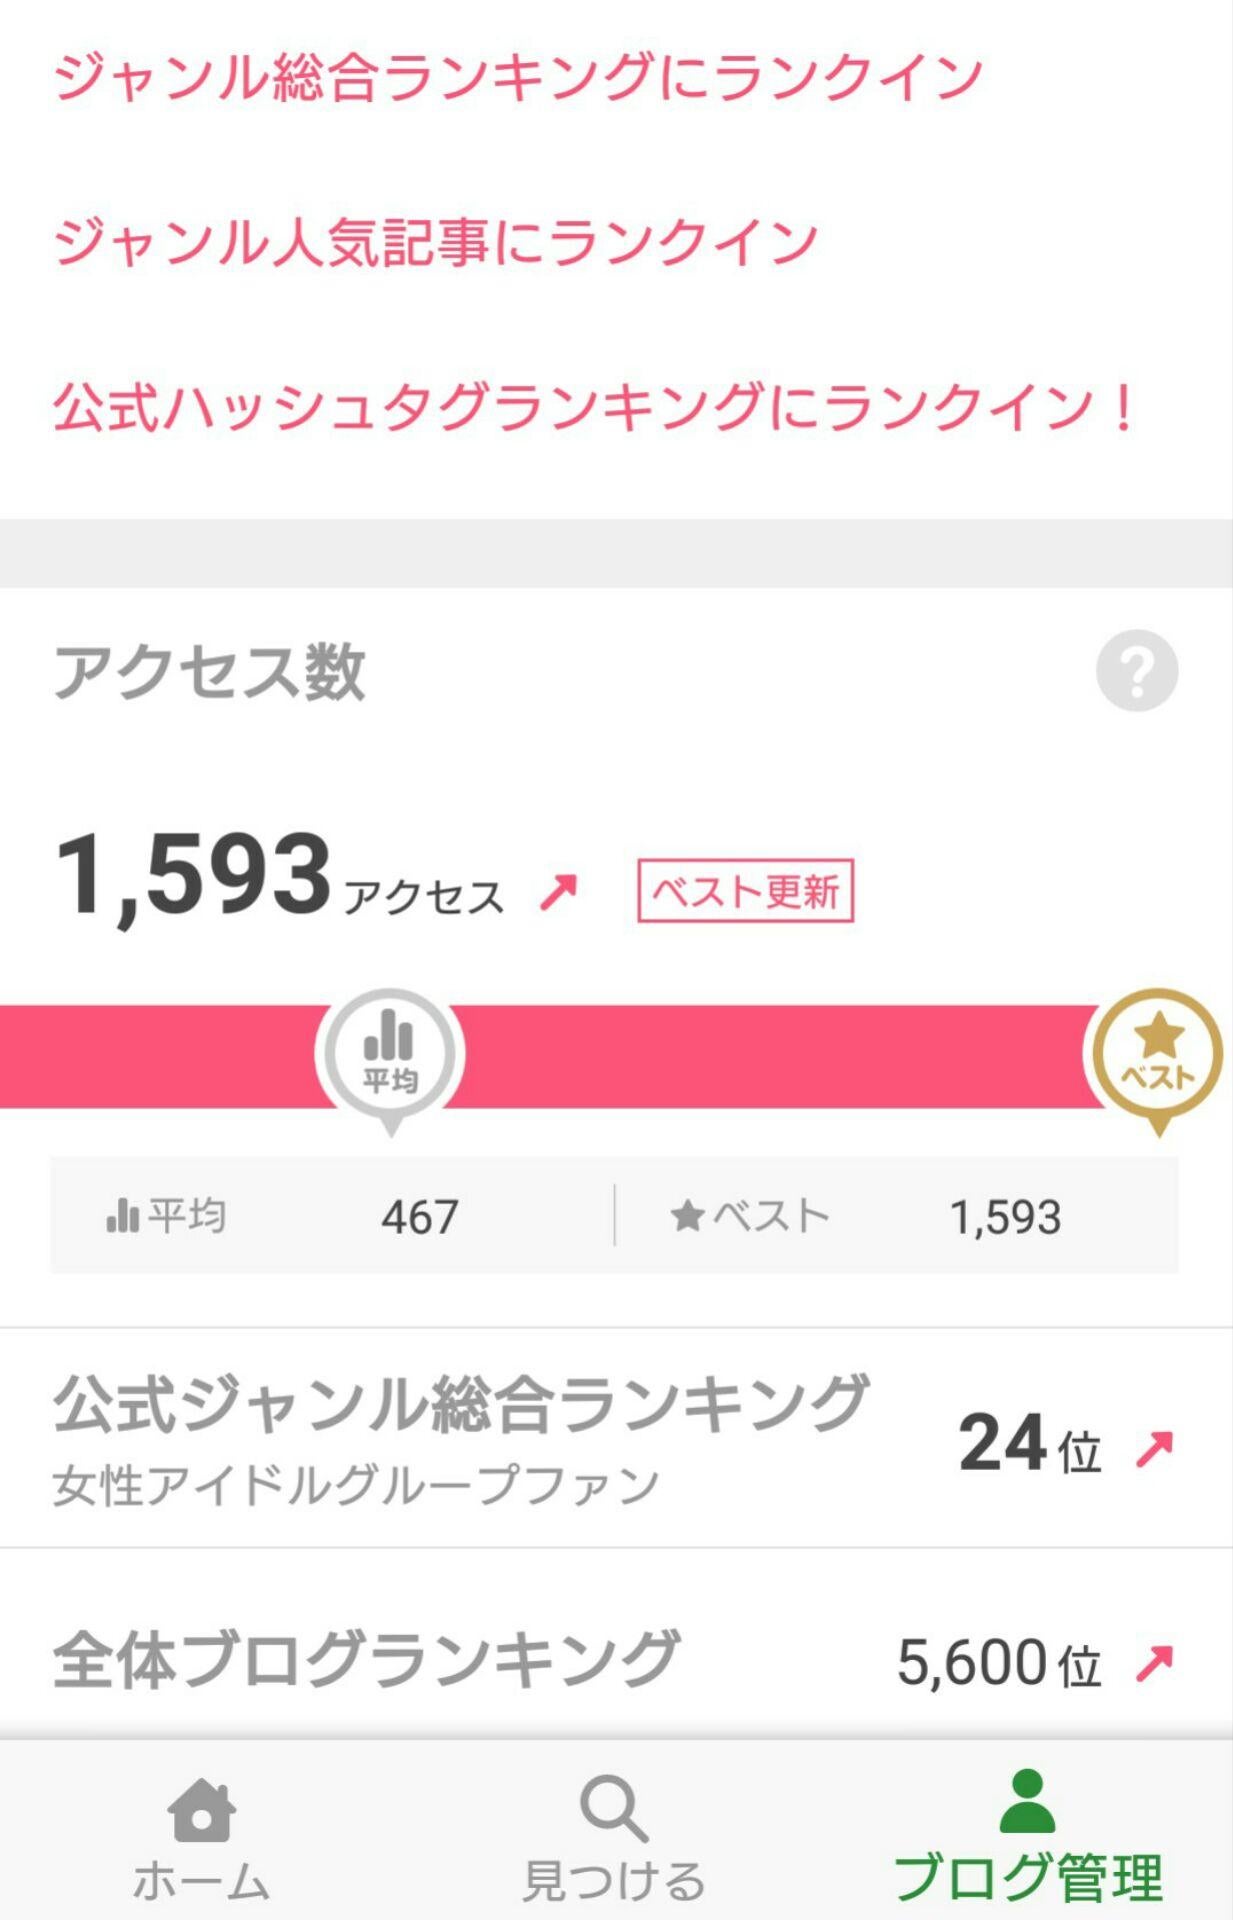1233x1920 pixels.
Task: Click the small bar chart icon beside 平均 467
Action: pyautogui.click(x=123, y=1217)
